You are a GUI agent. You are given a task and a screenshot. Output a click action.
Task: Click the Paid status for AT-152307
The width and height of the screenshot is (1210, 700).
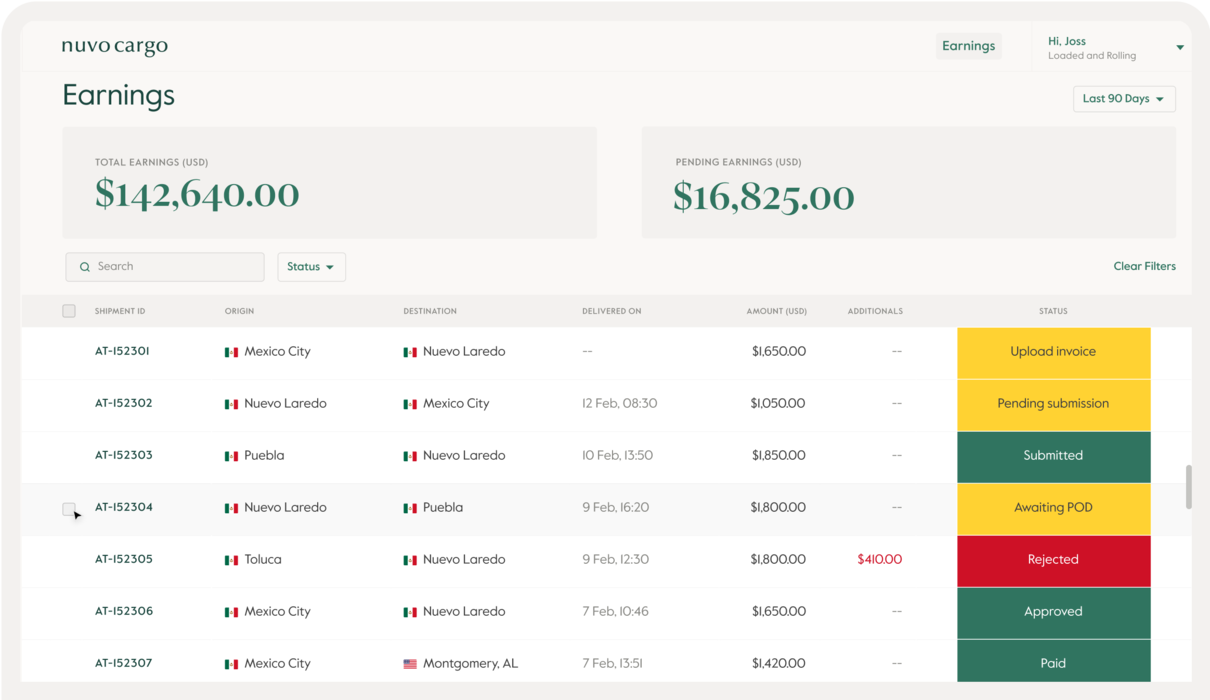[x=1053, y=663]
